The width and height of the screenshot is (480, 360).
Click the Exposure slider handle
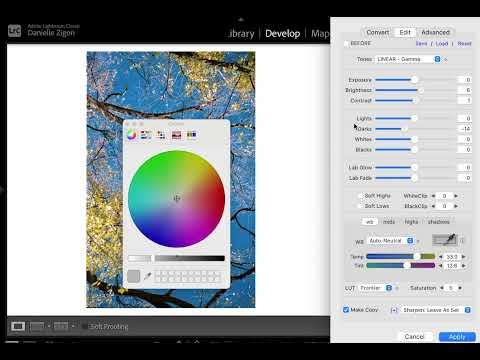414,80
